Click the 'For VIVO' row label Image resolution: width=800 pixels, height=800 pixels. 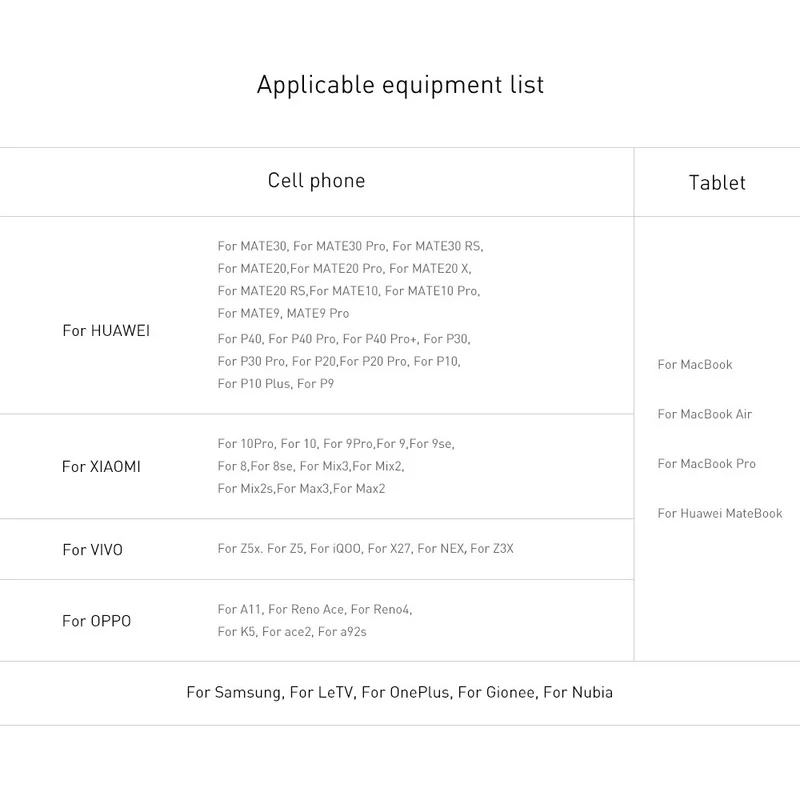point(92,550)
